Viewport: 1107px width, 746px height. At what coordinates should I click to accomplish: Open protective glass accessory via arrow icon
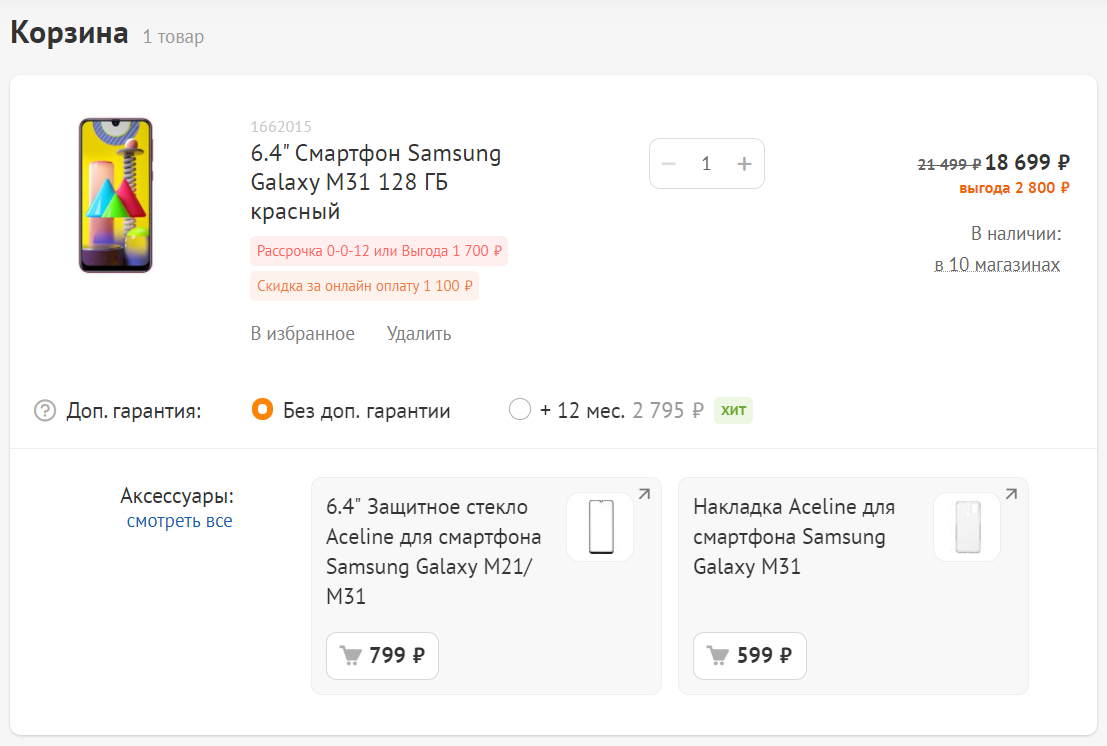644,494
